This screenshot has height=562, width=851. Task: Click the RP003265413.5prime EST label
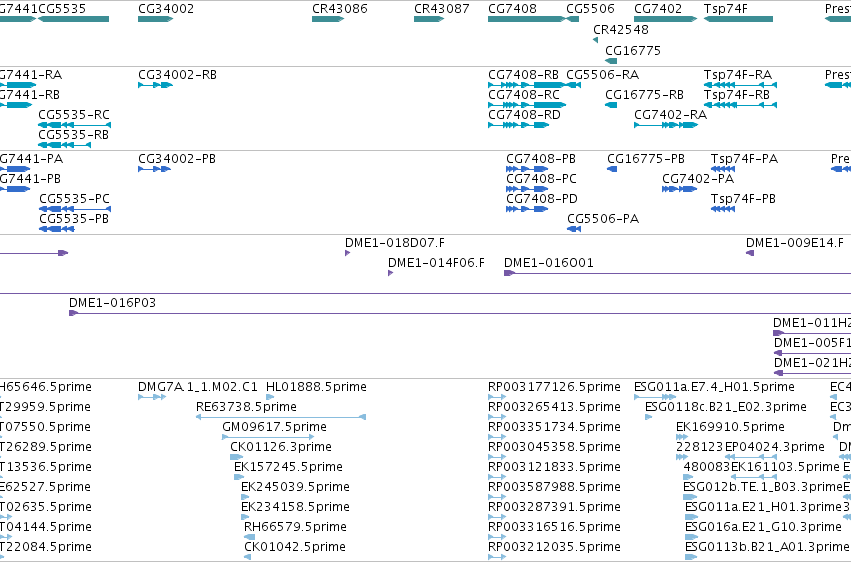point(554,407)
